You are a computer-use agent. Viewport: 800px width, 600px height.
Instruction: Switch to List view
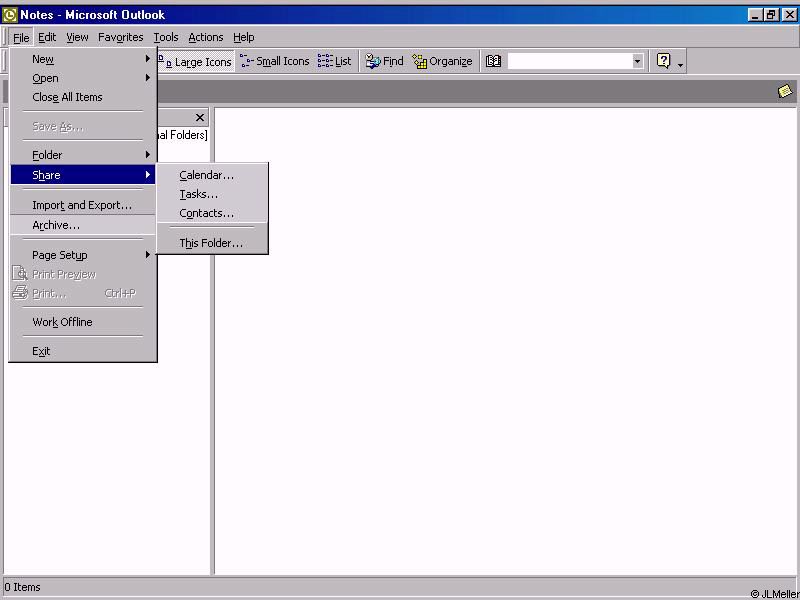coord(335,62)
